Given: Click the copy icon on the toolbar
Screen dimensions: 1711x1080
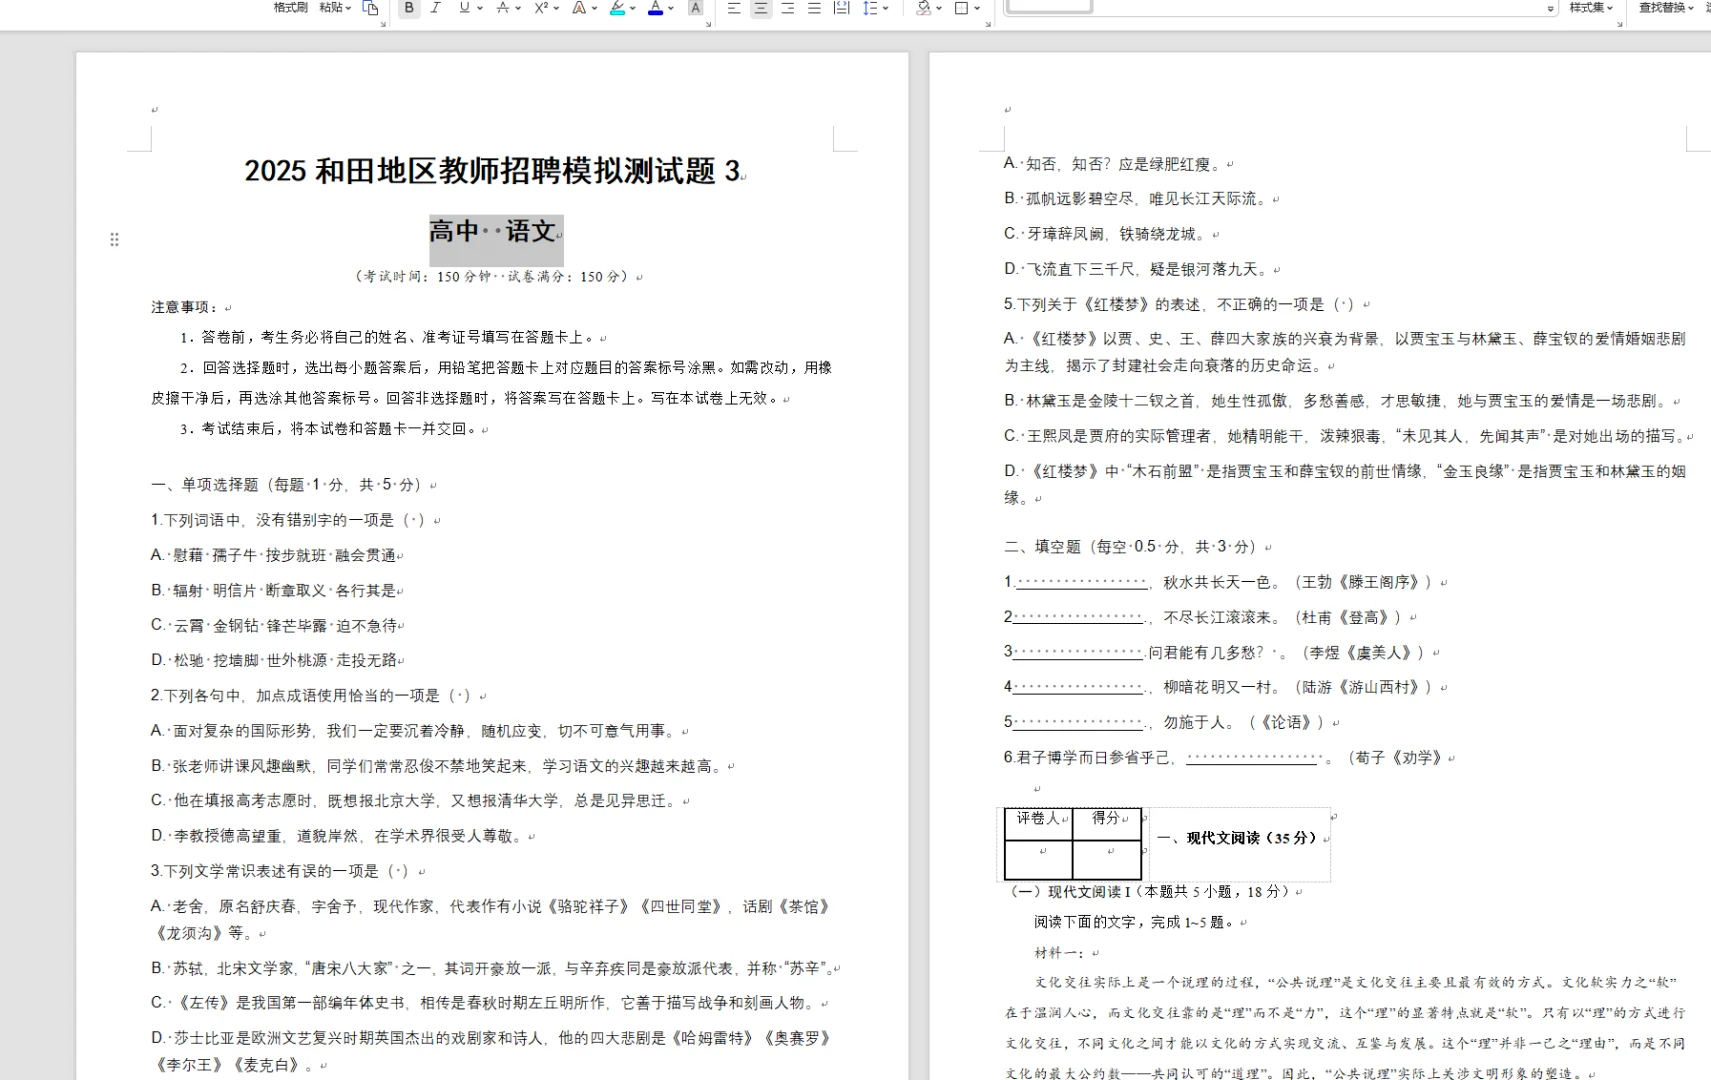Looking at the screenshot, I should 370,8.
